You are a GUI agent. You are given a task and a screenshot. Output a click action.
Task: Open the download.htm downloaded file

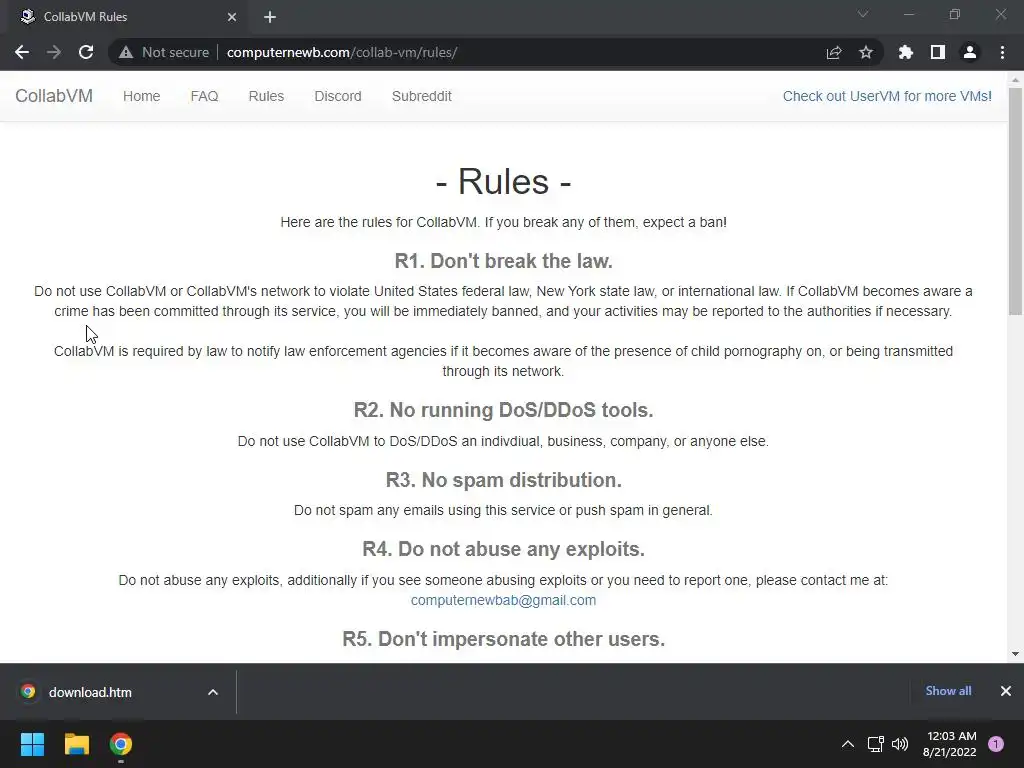pyautogui.click(x=90, y=692)
